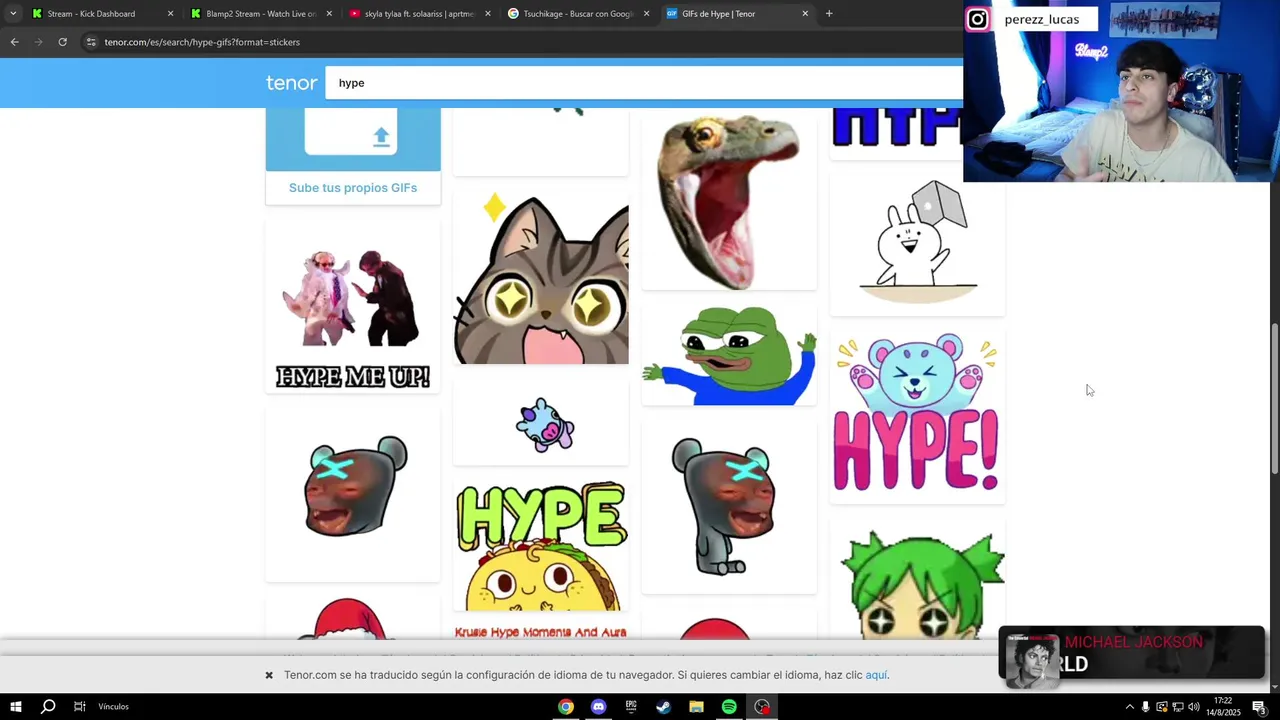Open Steam from the taskbar
Screen dimensions: 1280x720
(663, 707)
